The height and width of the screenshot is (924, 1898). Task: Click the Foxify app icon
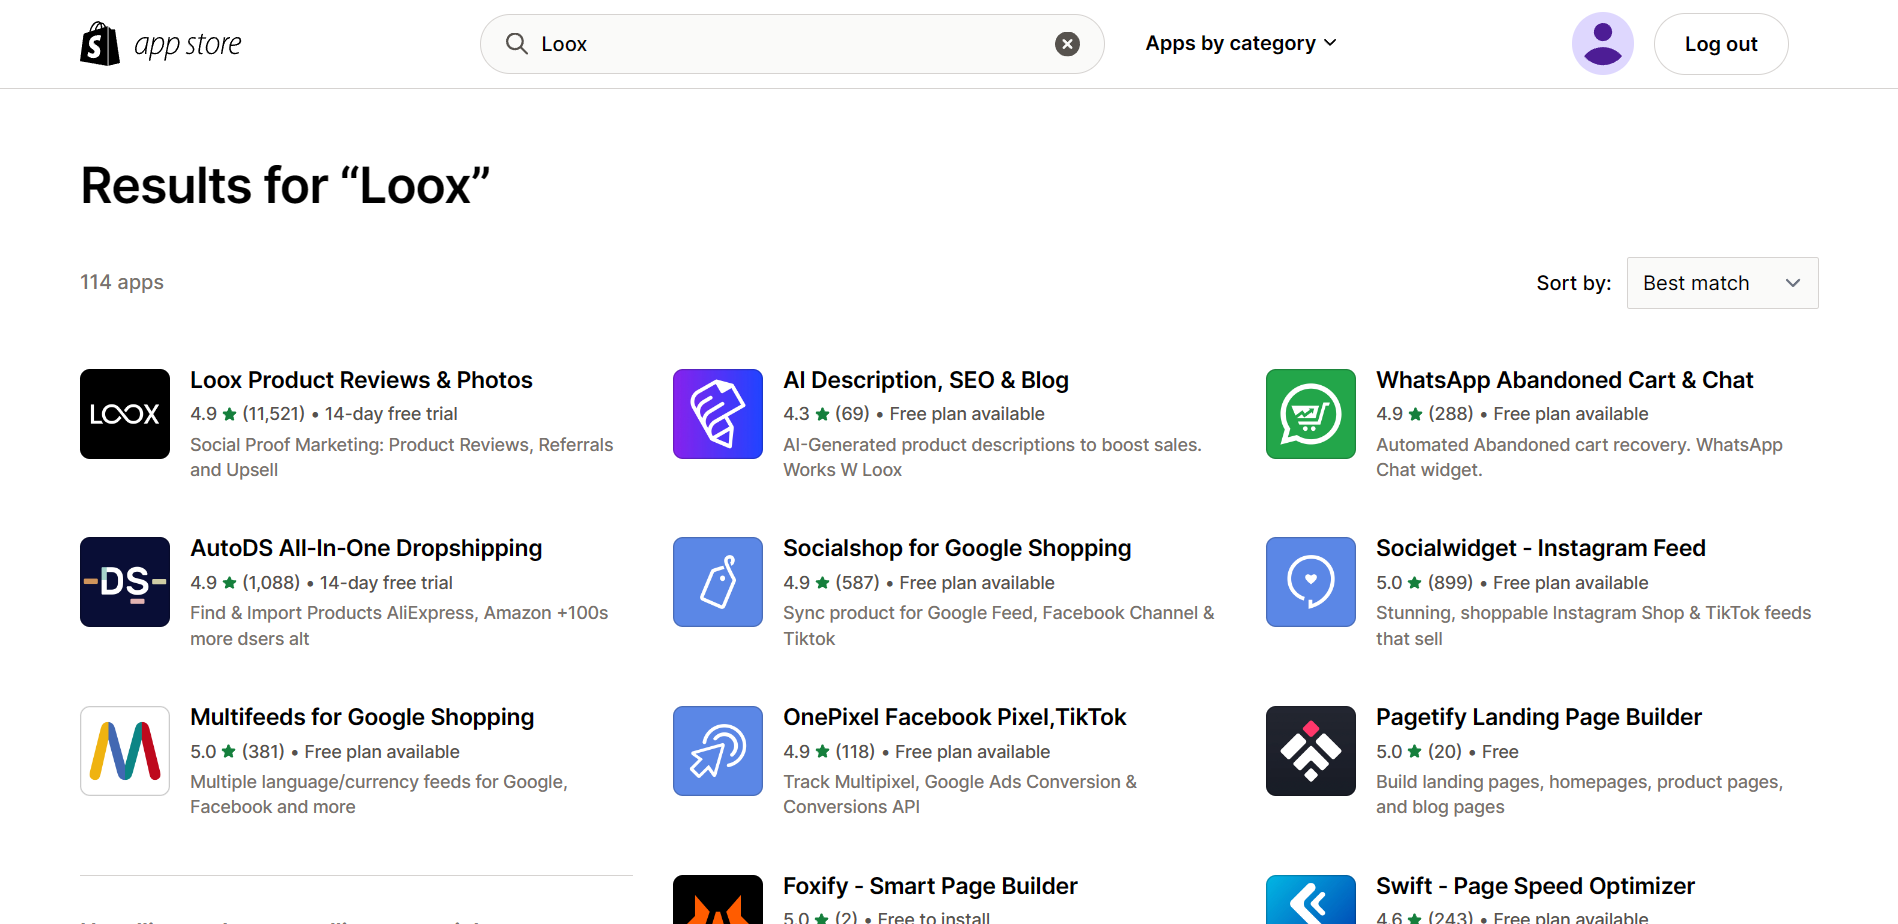(x=718, y=899)
